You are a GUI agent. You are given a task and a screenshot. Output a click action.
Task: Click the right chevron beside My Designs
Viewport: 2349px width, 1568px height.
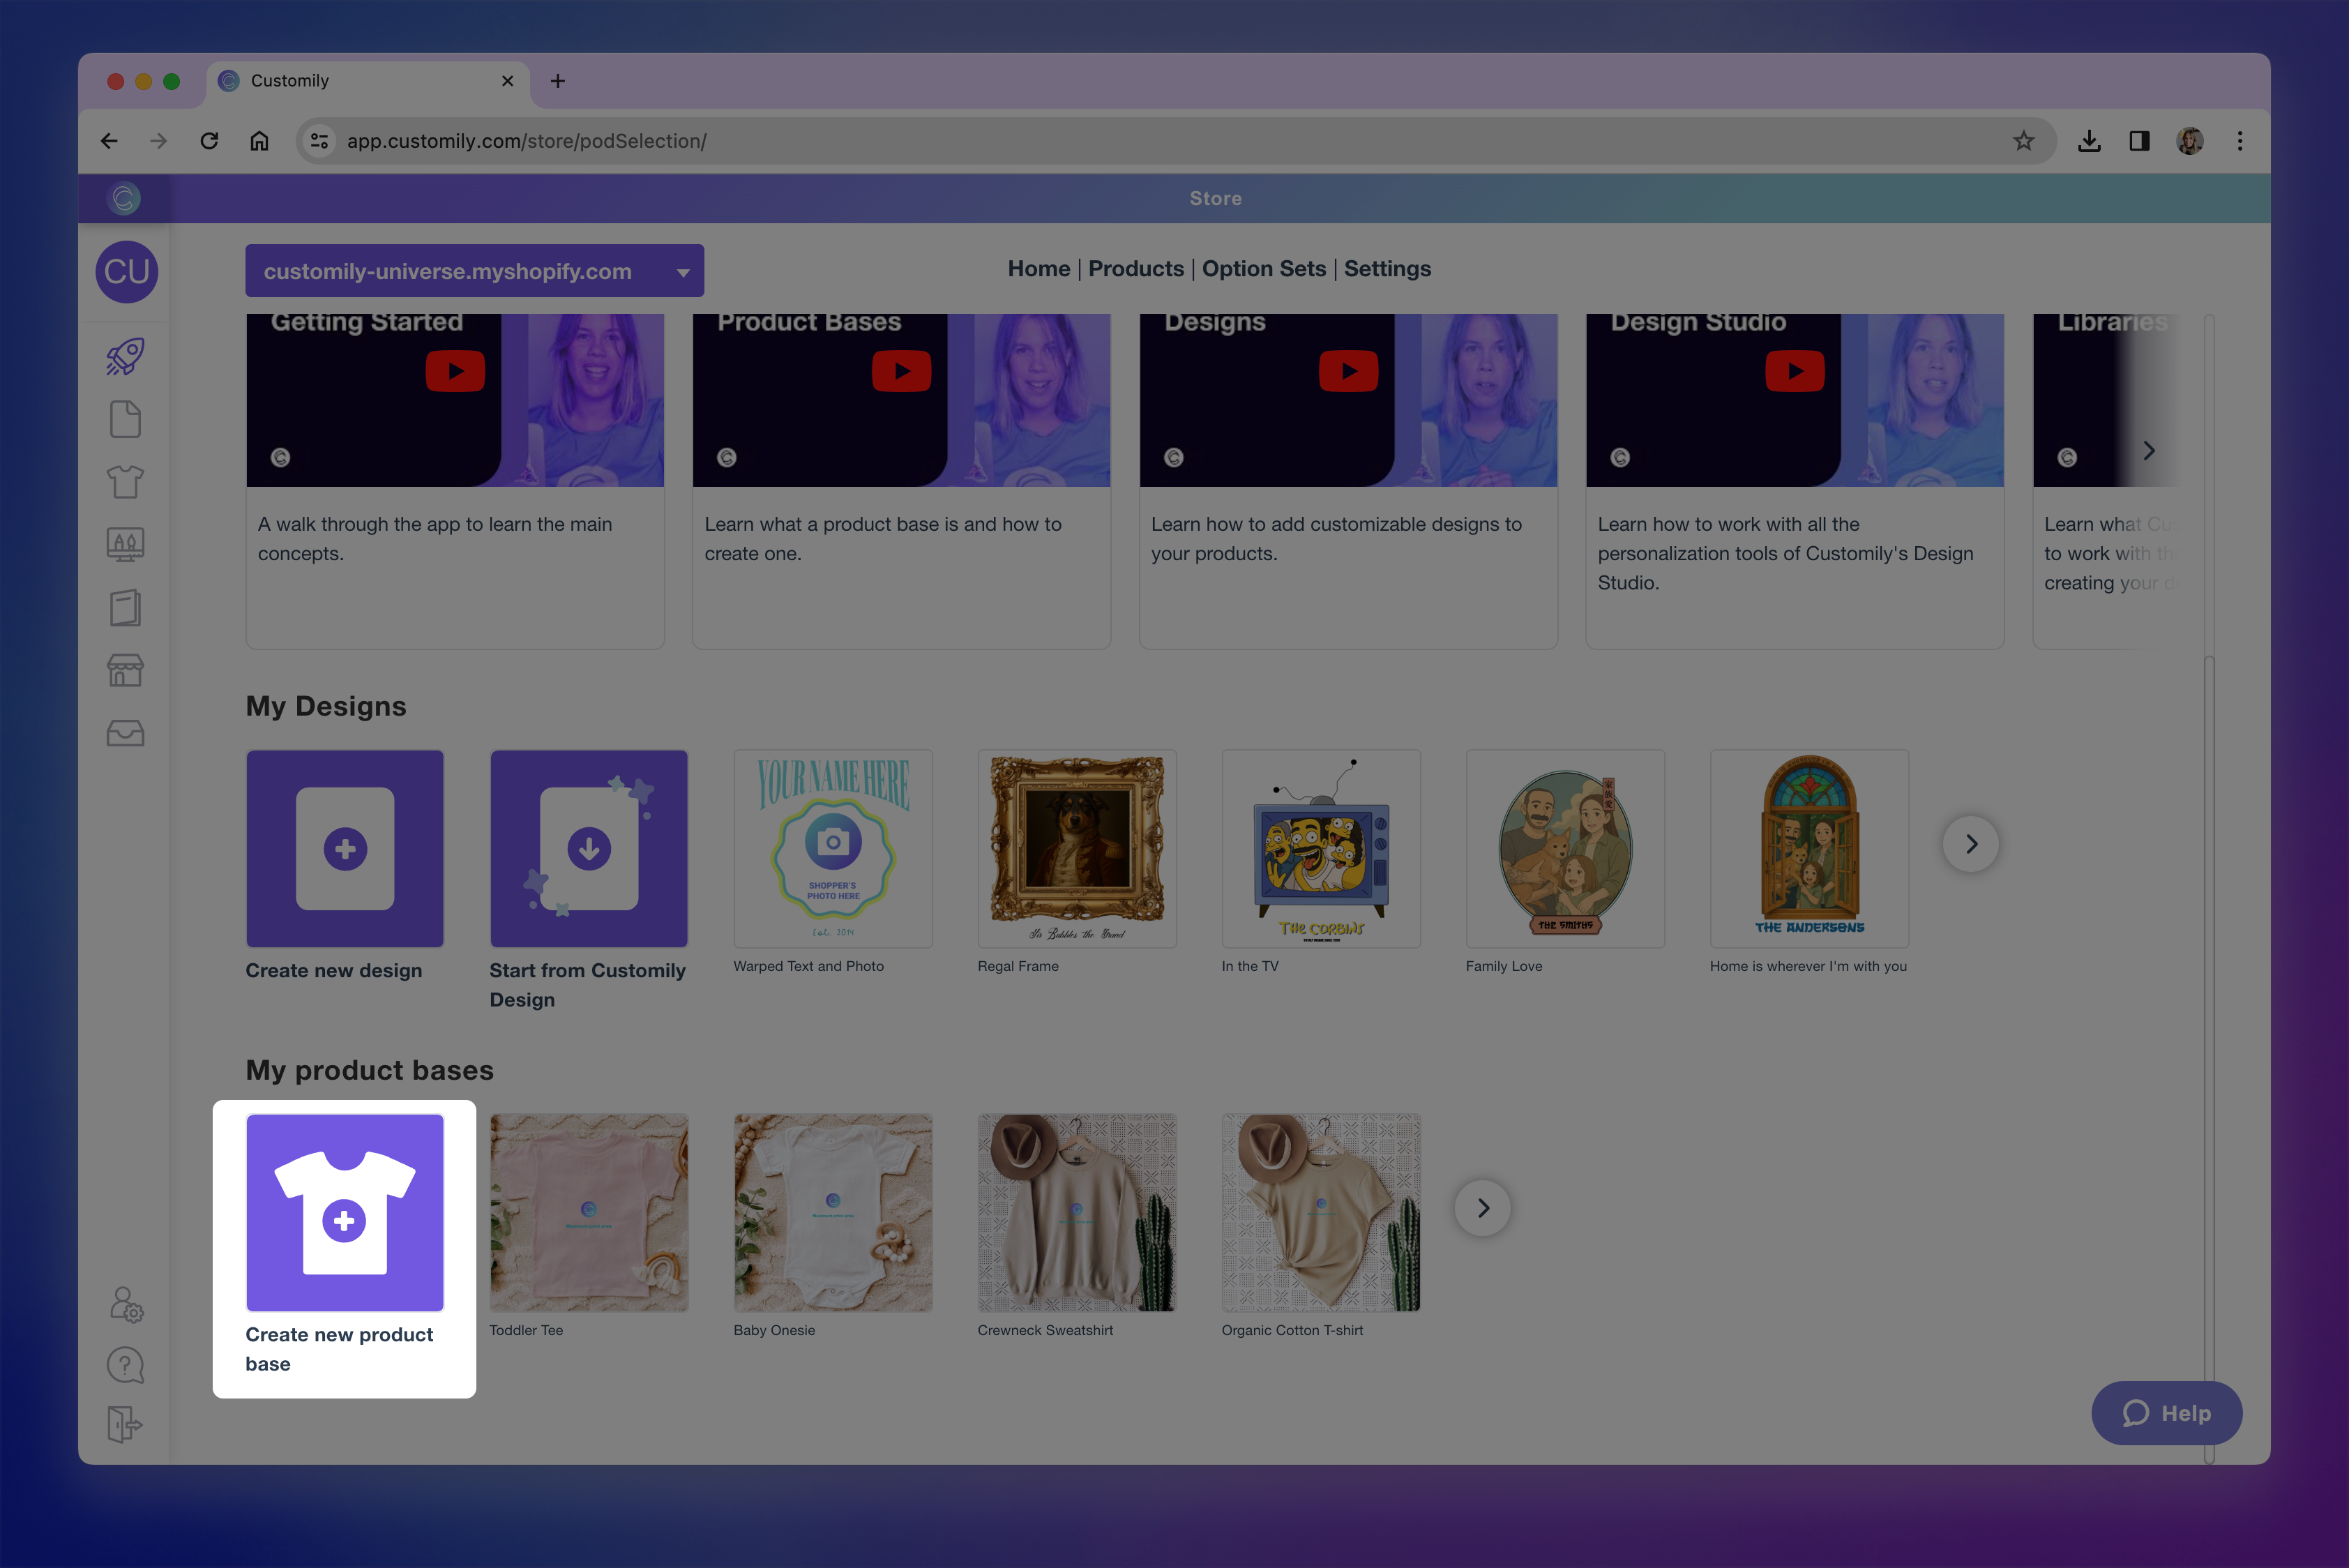pyautogui.click(x=1970, y=844)
